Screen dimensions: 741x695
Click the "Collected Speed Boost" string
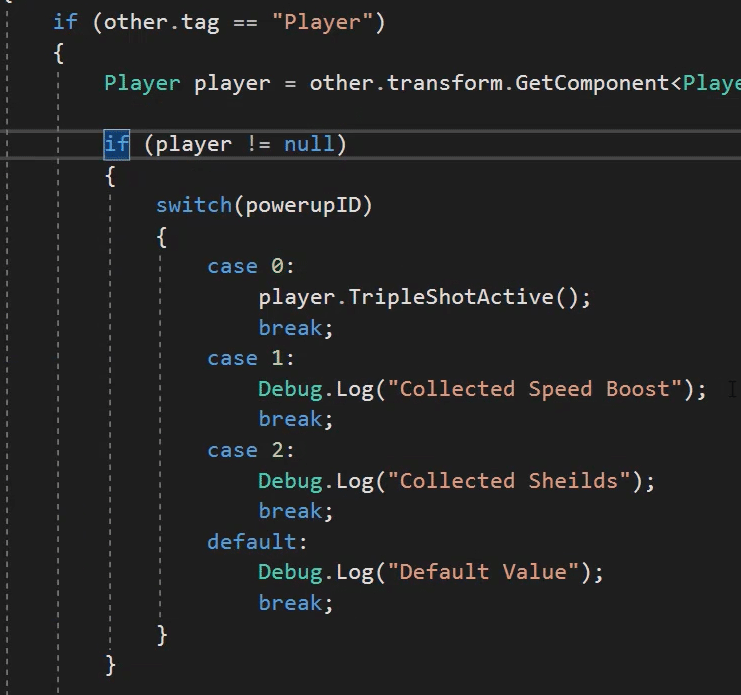(535, 389)
